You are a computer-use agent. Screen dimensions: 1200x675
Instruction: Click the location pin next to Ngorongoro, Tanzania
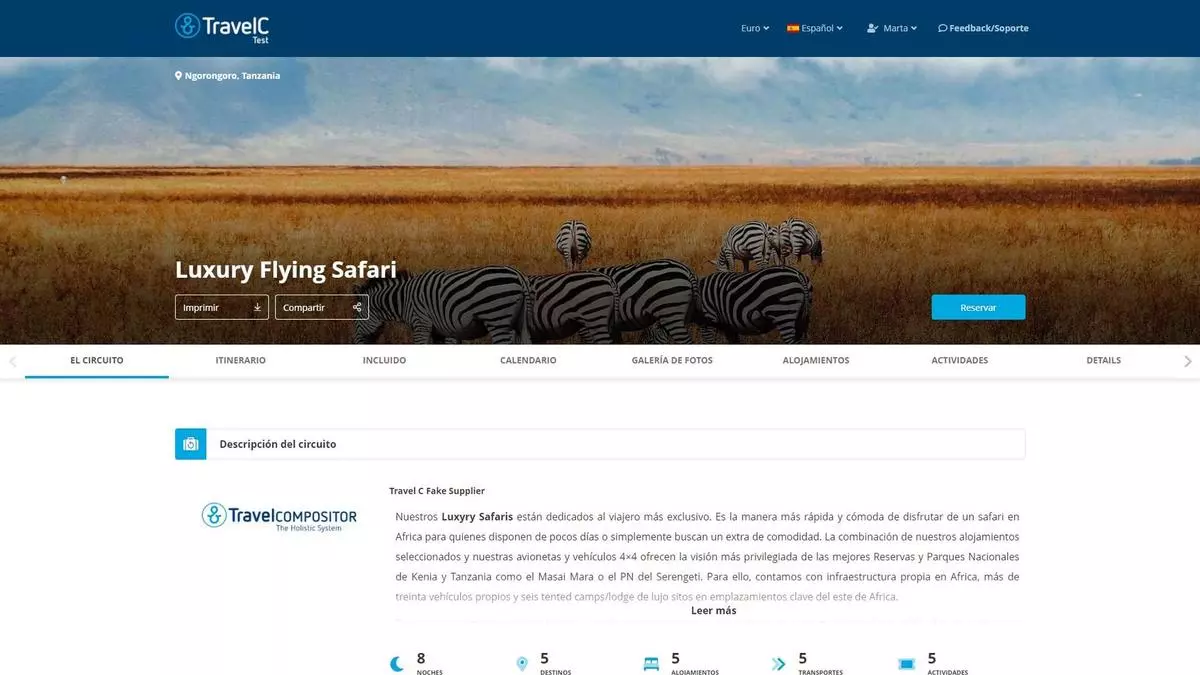pyautogui.click(x=178, y=76)
